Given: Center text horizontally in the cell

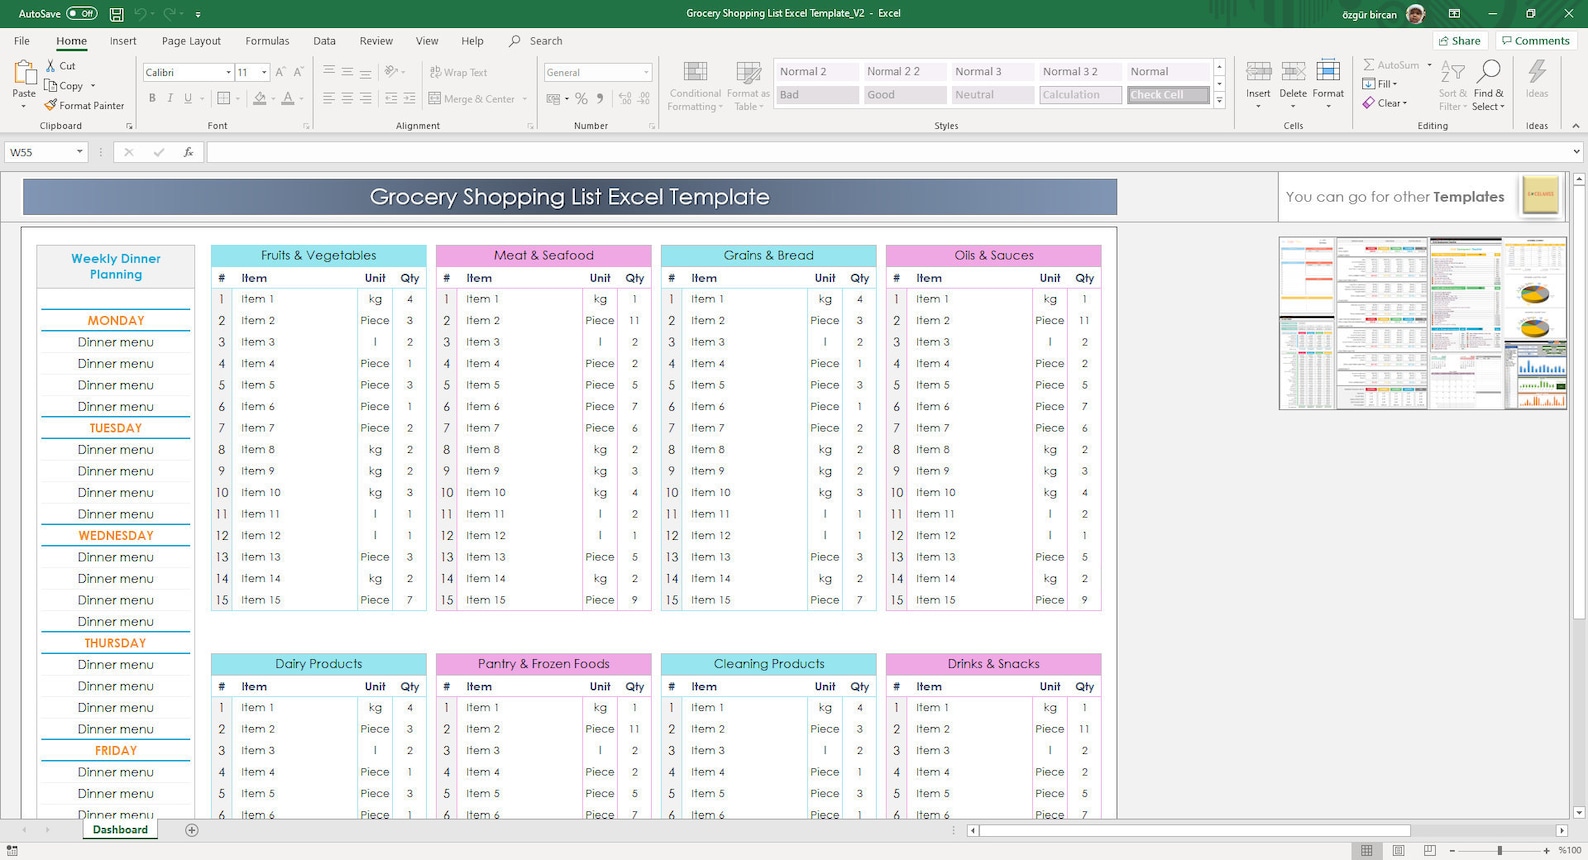Looking at the screenshot, I should pyautogui.click(x=347, y=98).
